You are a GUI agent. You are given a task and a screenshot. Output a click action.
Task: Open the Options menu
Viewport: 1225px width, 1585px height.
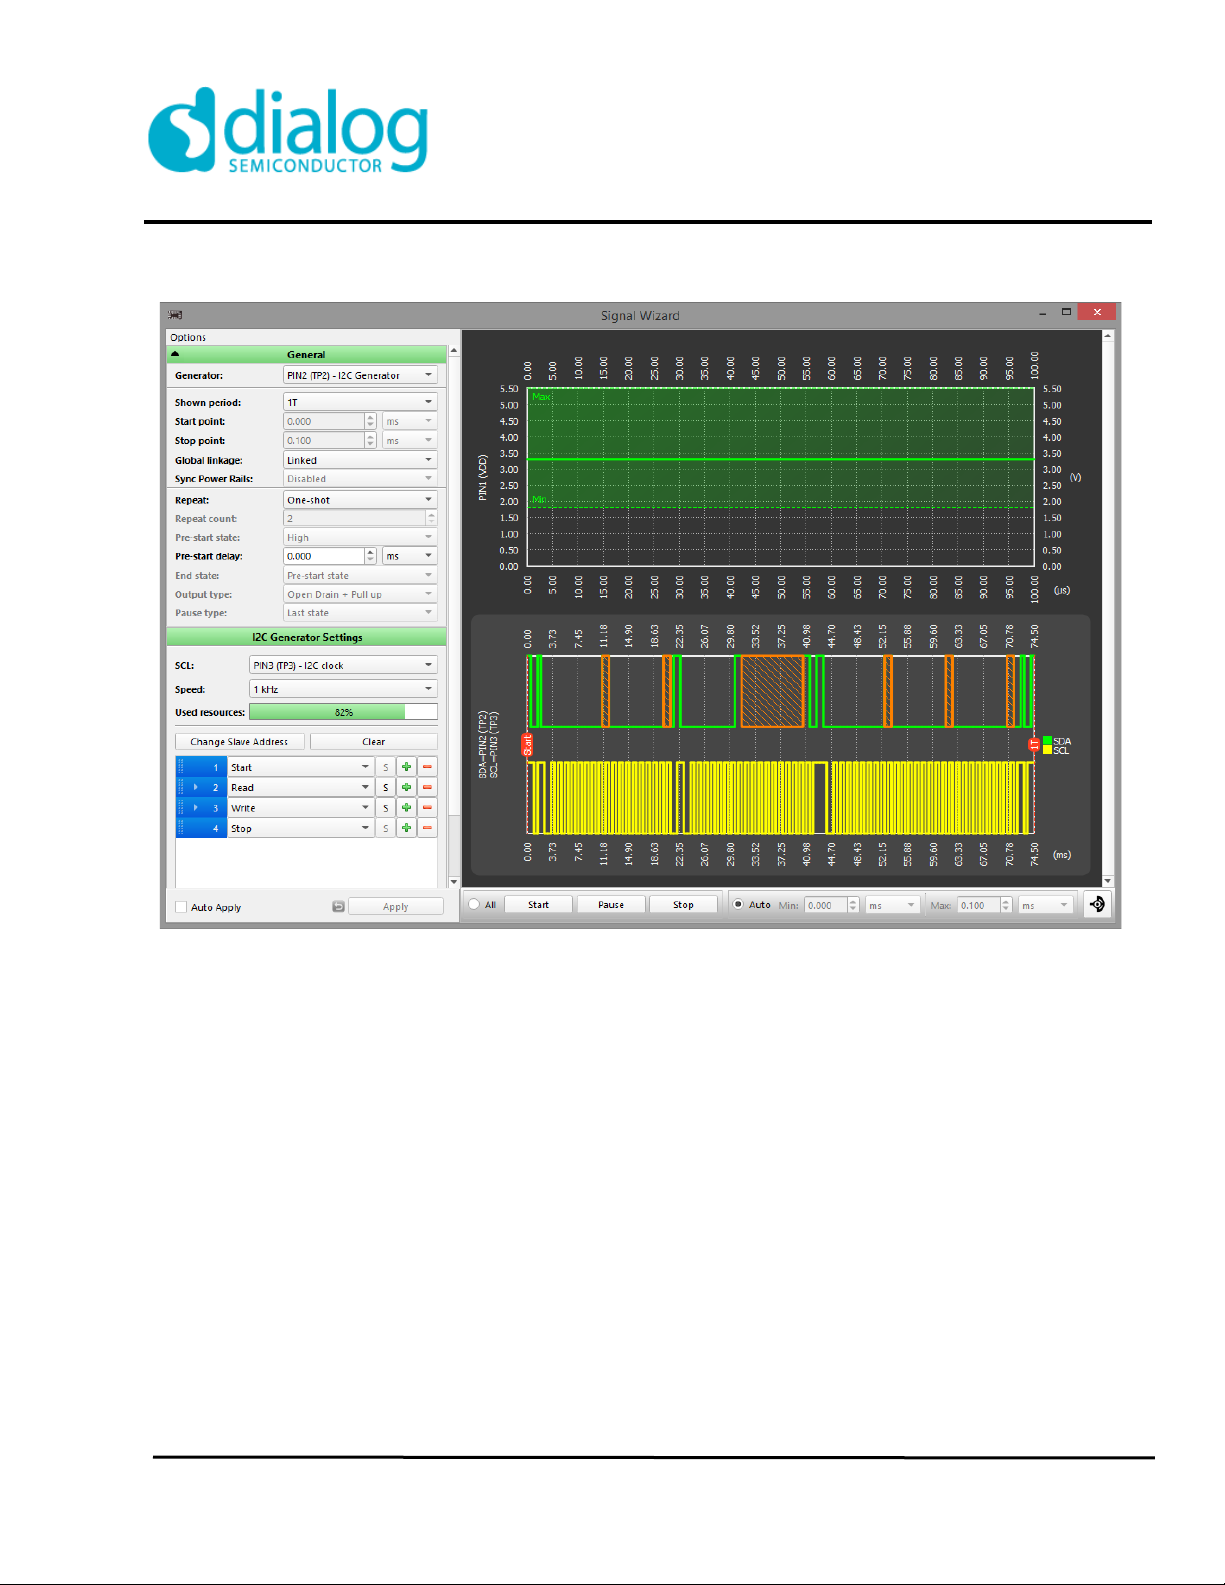click(188, 337)
